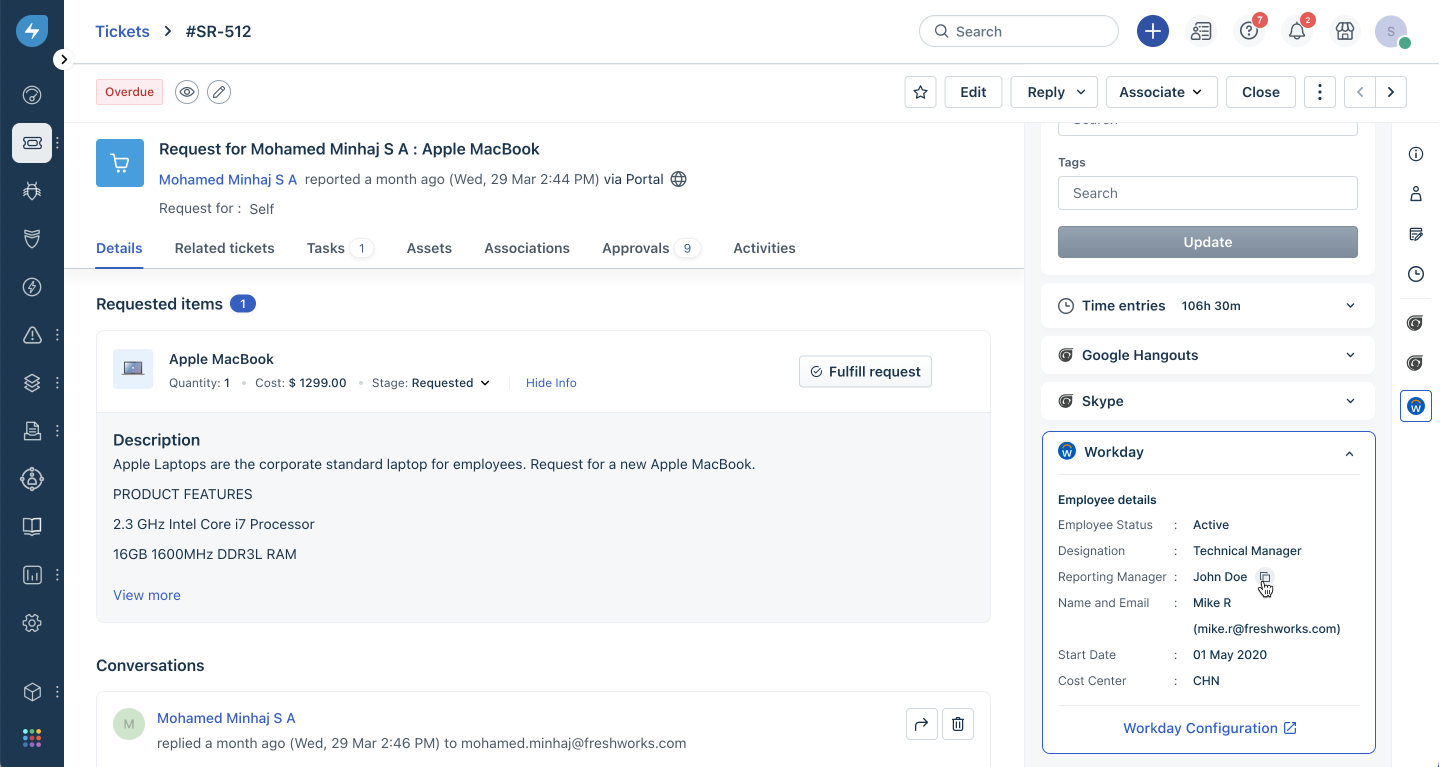1440x767 pixels.
Task: Open the marketplace store icon
Action: [1345, 31]
